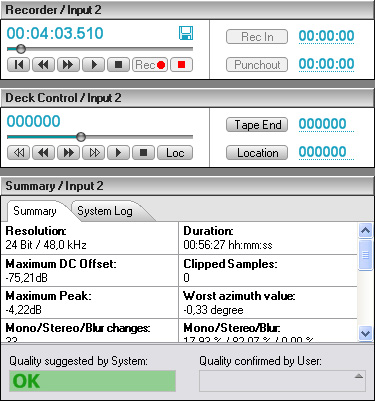Viewport: 375px width, 401px height.
Task: Fast rewind the deck tape
Action: pyautogui.click(x=19, y=153)
